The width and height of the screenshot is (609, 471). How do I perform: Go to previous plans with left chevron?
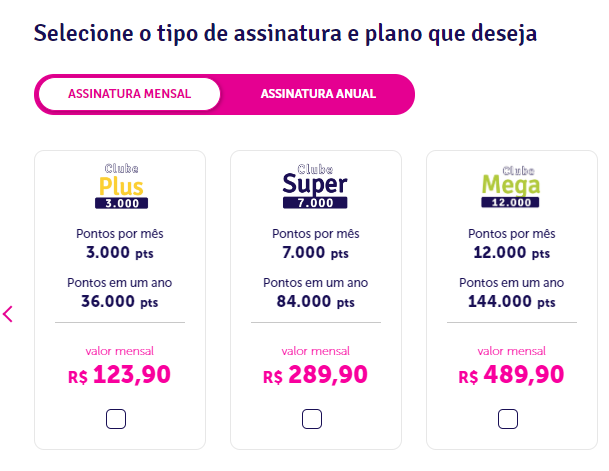pyautogui.click(x=8, y=314)
